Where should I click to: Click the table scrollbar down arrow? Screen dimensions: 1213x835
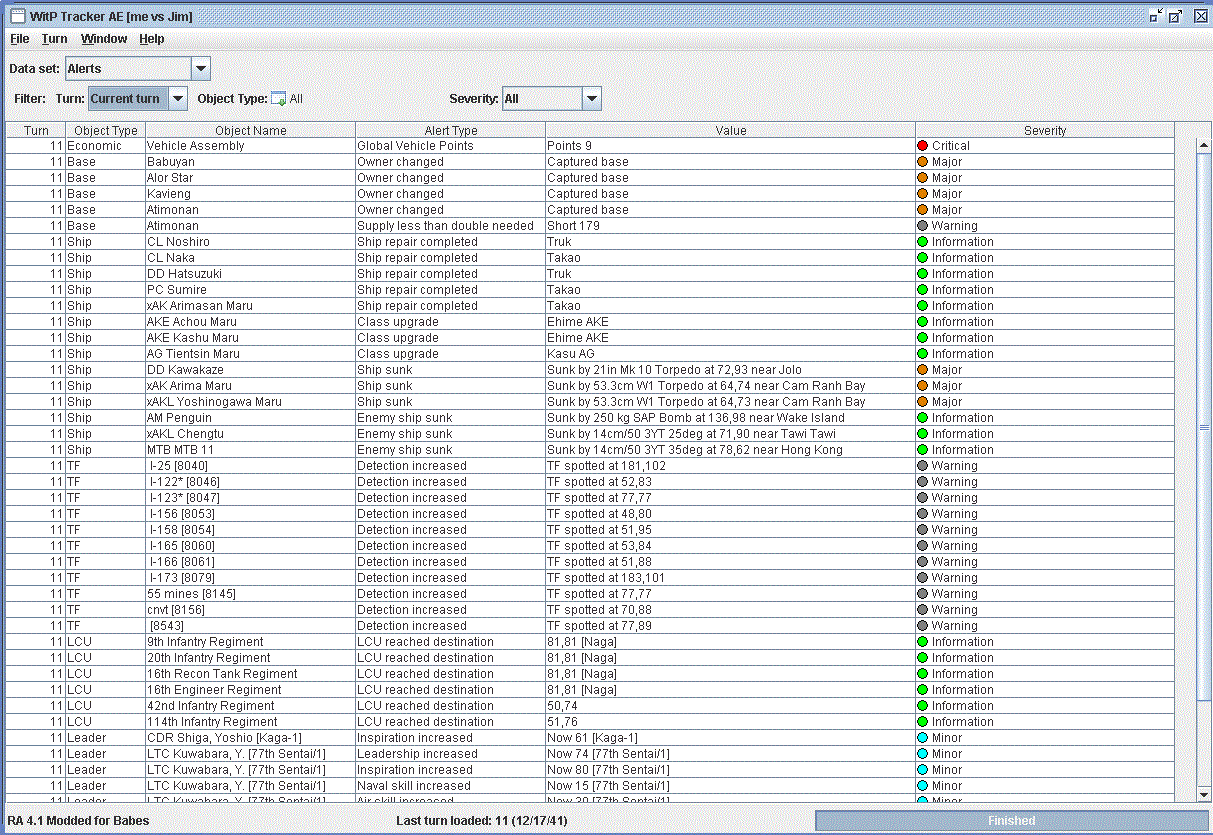point(1204,794)
